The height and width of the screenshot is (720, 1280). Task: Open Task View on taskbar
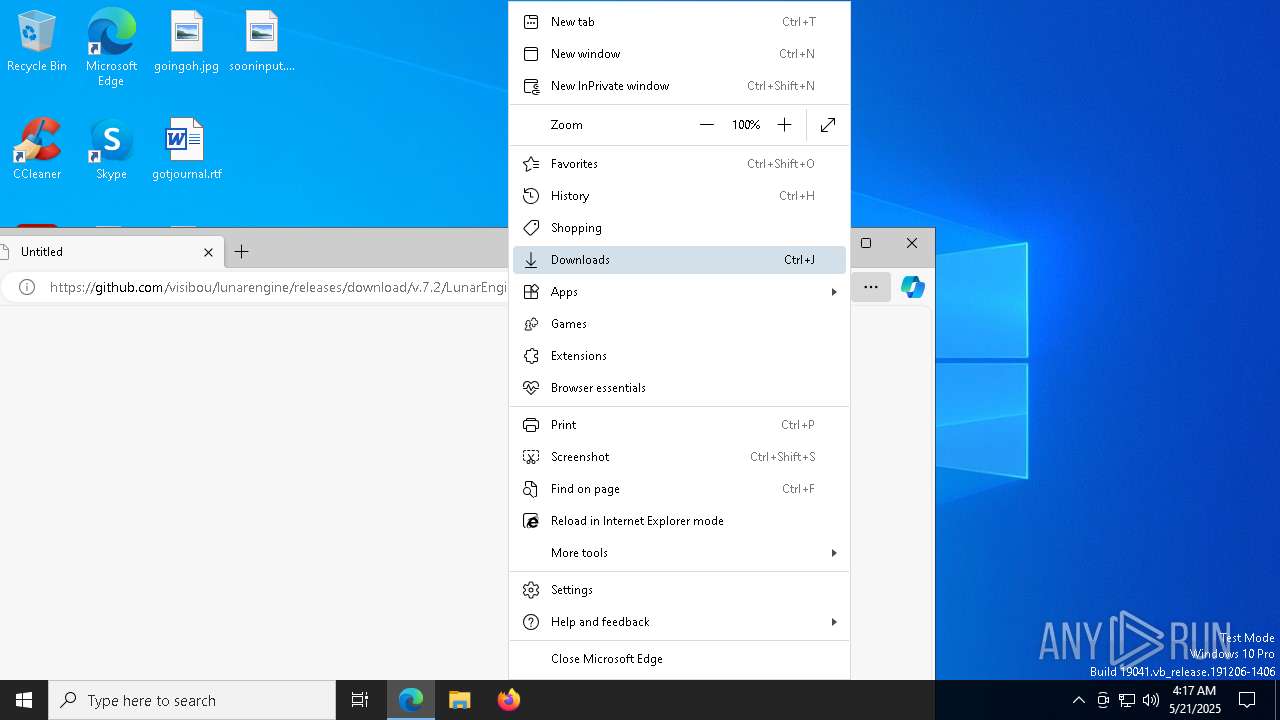[360, 700]
